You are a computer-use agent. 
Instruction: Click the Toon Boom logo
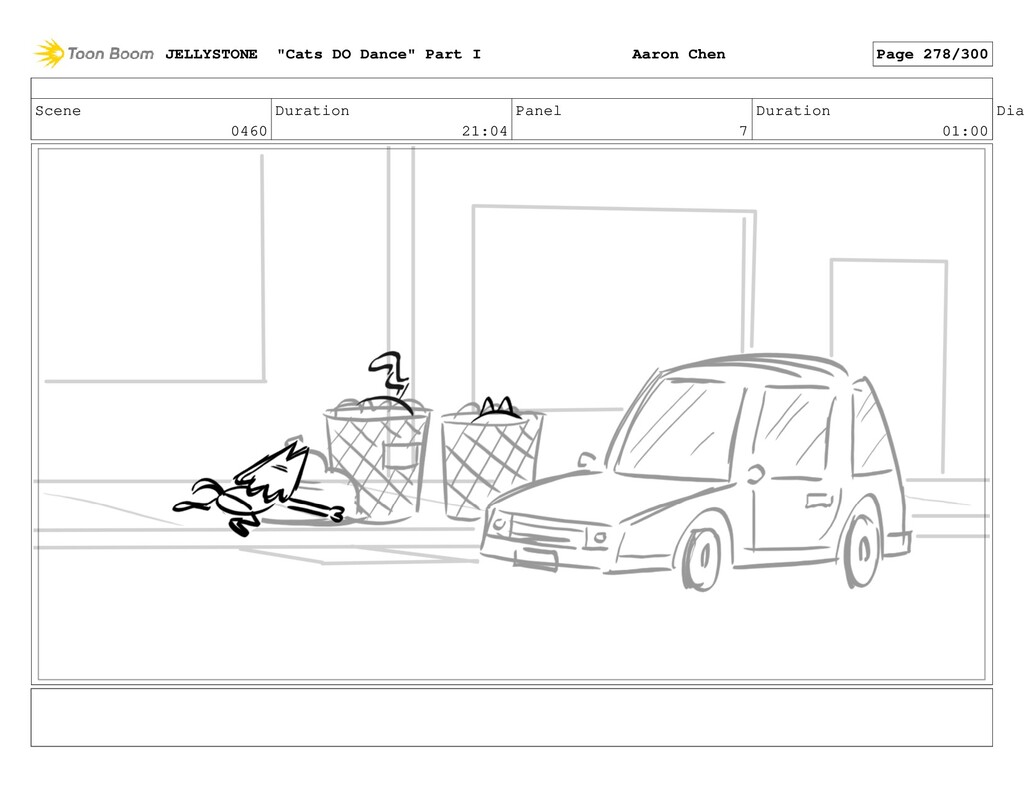94,54
